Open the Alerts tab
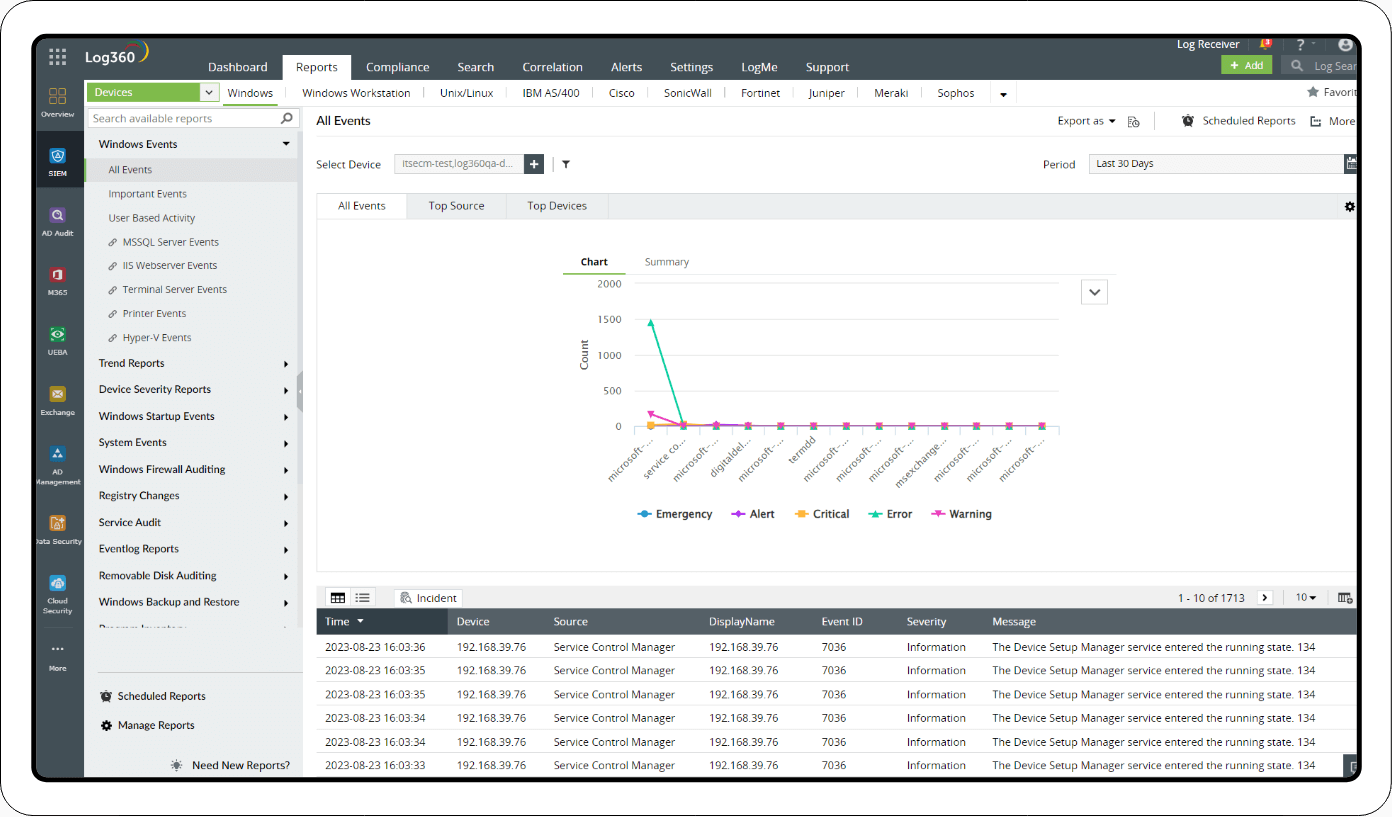This screenshot has height=817, width=1392. pos(627,67)
